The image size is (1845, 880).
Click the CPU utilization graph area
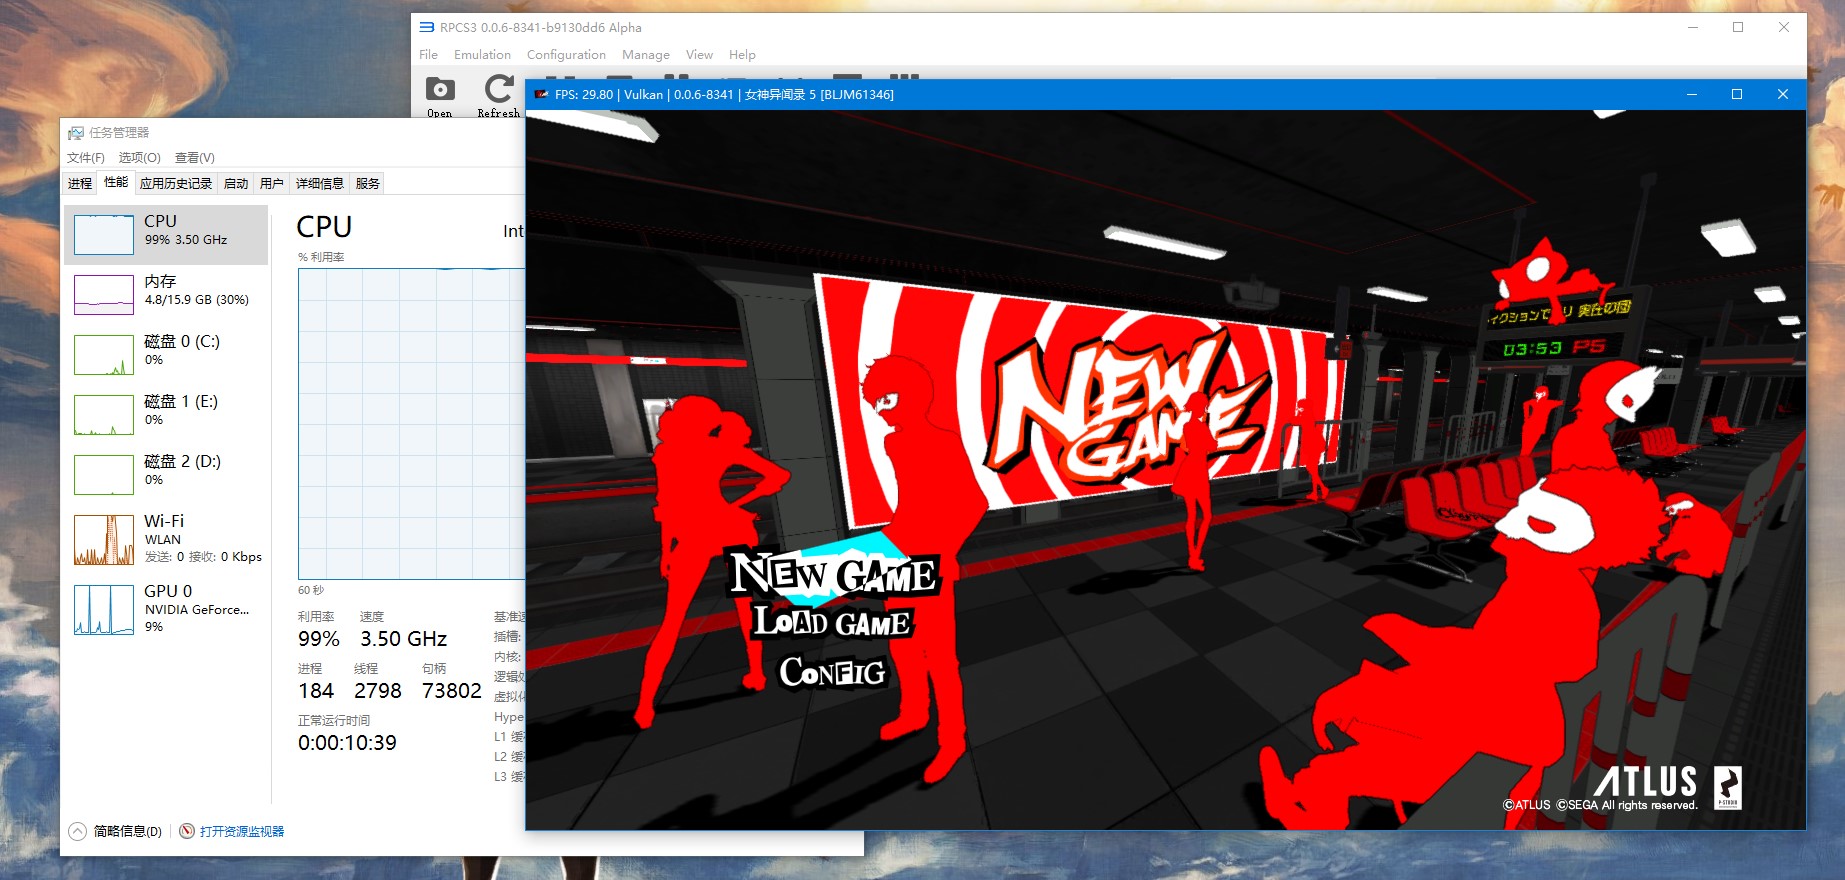(x=411, y=423)
